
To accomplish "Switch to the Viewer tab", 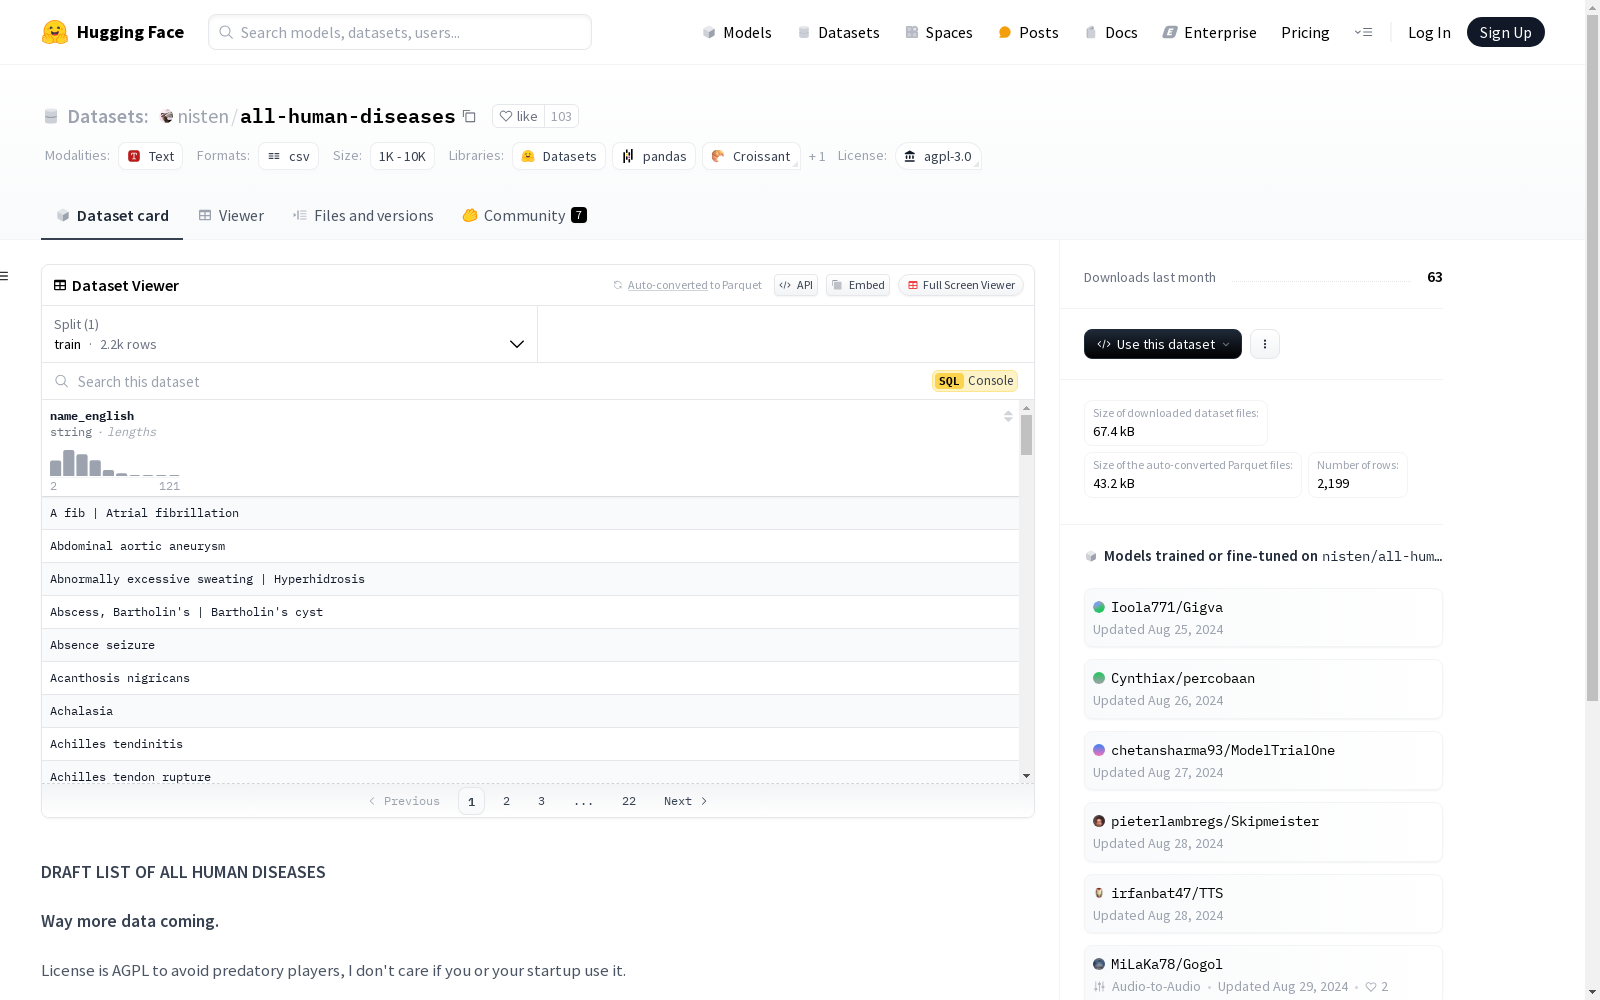I will (231, 216).
